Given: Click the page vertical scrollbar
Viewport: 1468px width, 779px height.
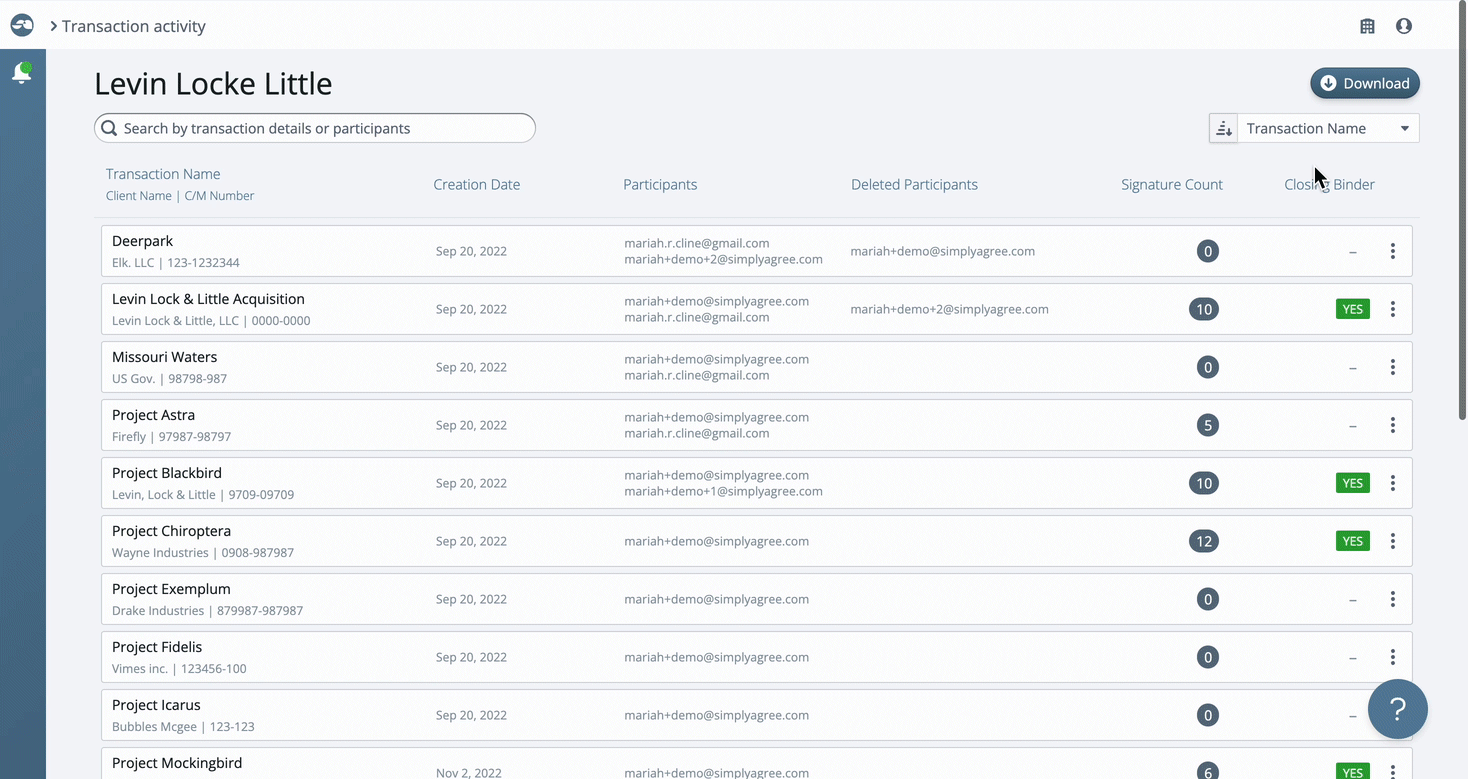Looking at the screenshot, I should 1462,210.
